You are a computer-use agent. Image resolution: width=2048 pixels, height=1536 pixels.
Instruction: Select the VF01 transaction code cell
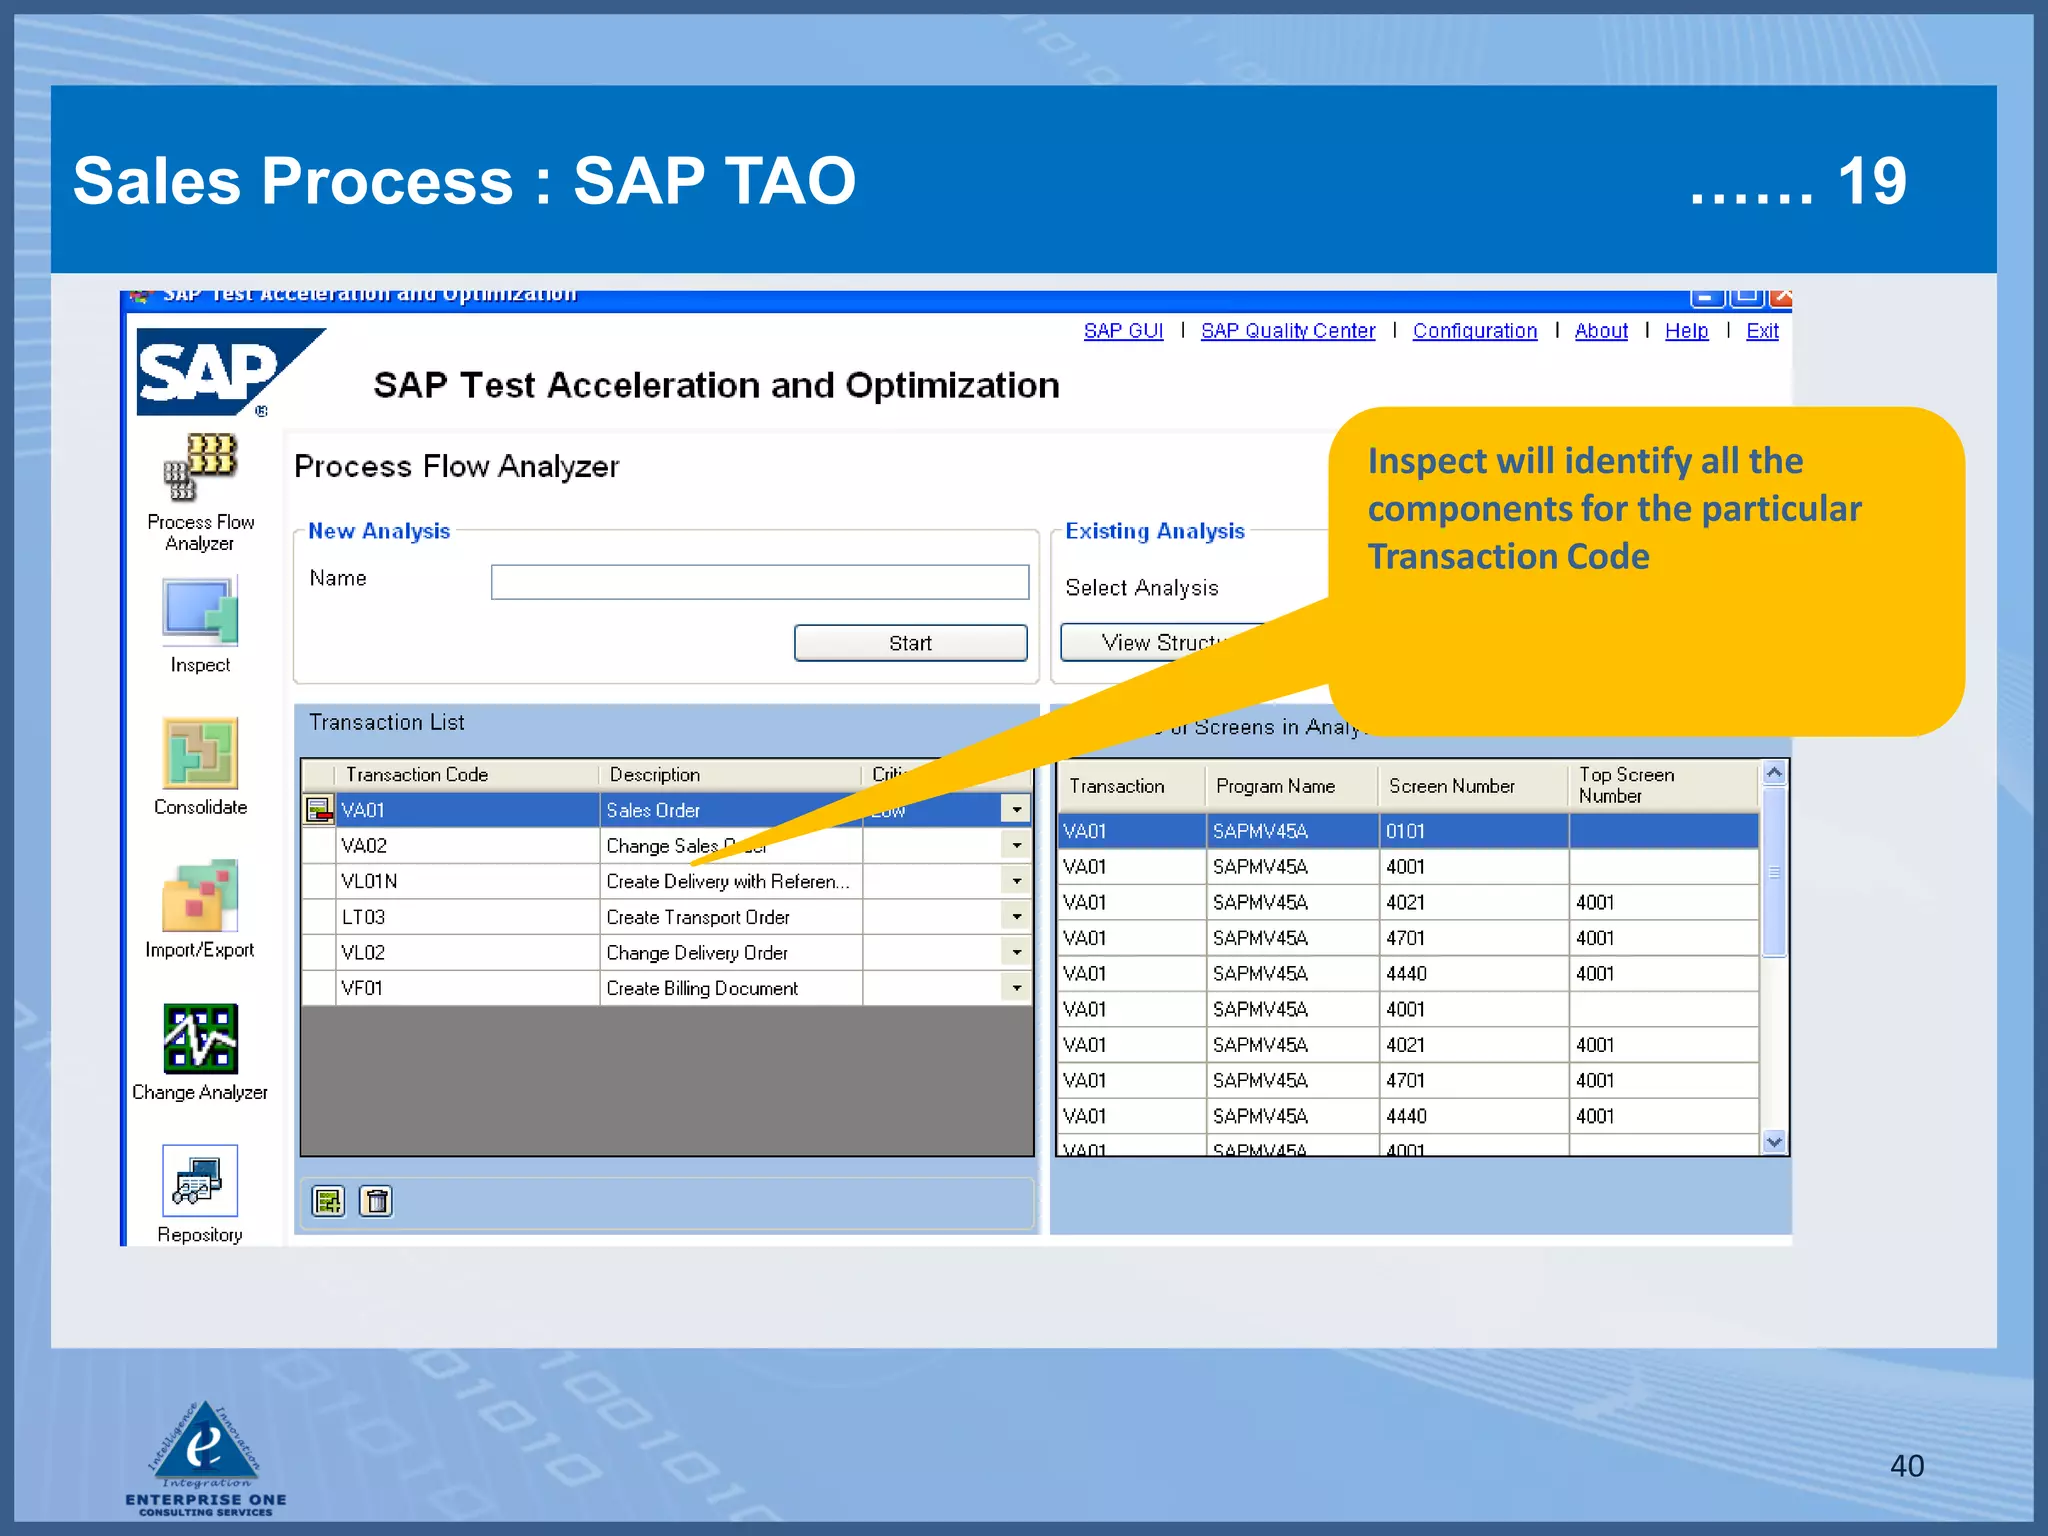click(468, 988)
